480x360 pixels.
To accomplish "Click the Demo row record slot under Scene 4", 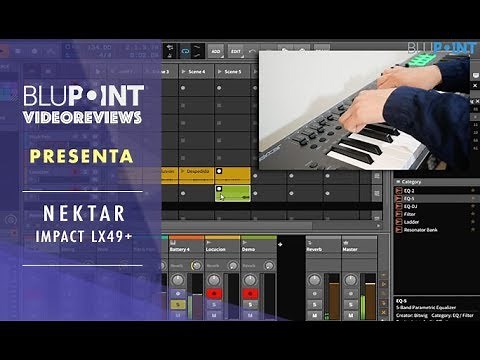I will point(183,193).
